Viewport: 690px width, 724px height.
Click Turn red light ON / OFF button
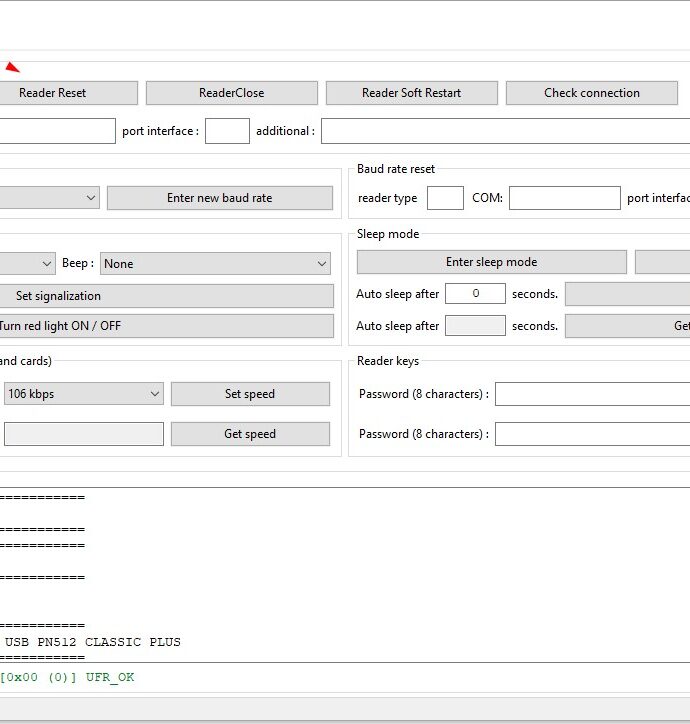click(x=166, y=326)
